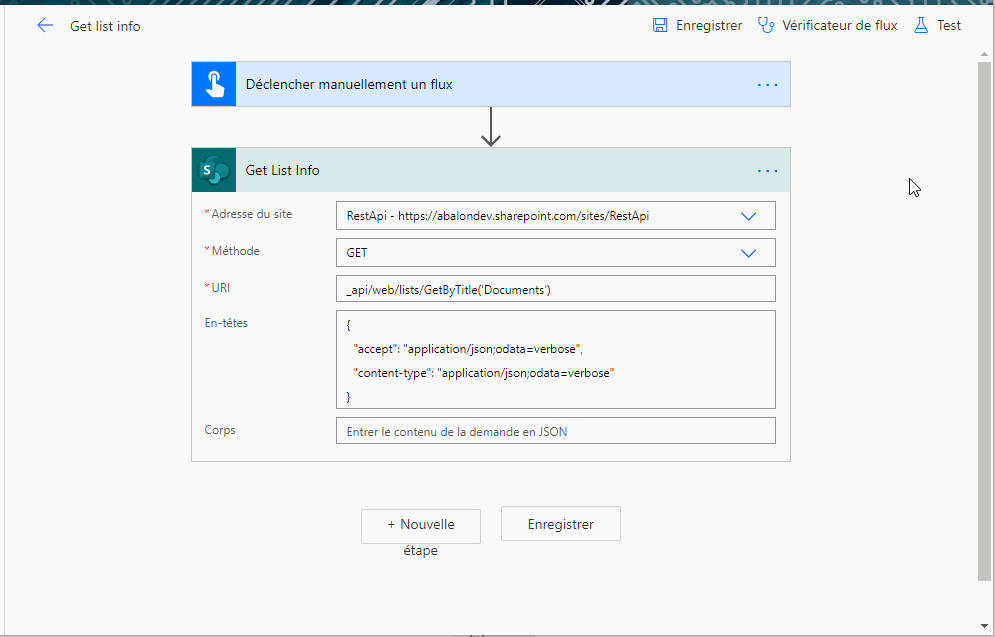Click the Corps input field
The width and height of the screenshot is (995, 637).
(x=555, y=430)
